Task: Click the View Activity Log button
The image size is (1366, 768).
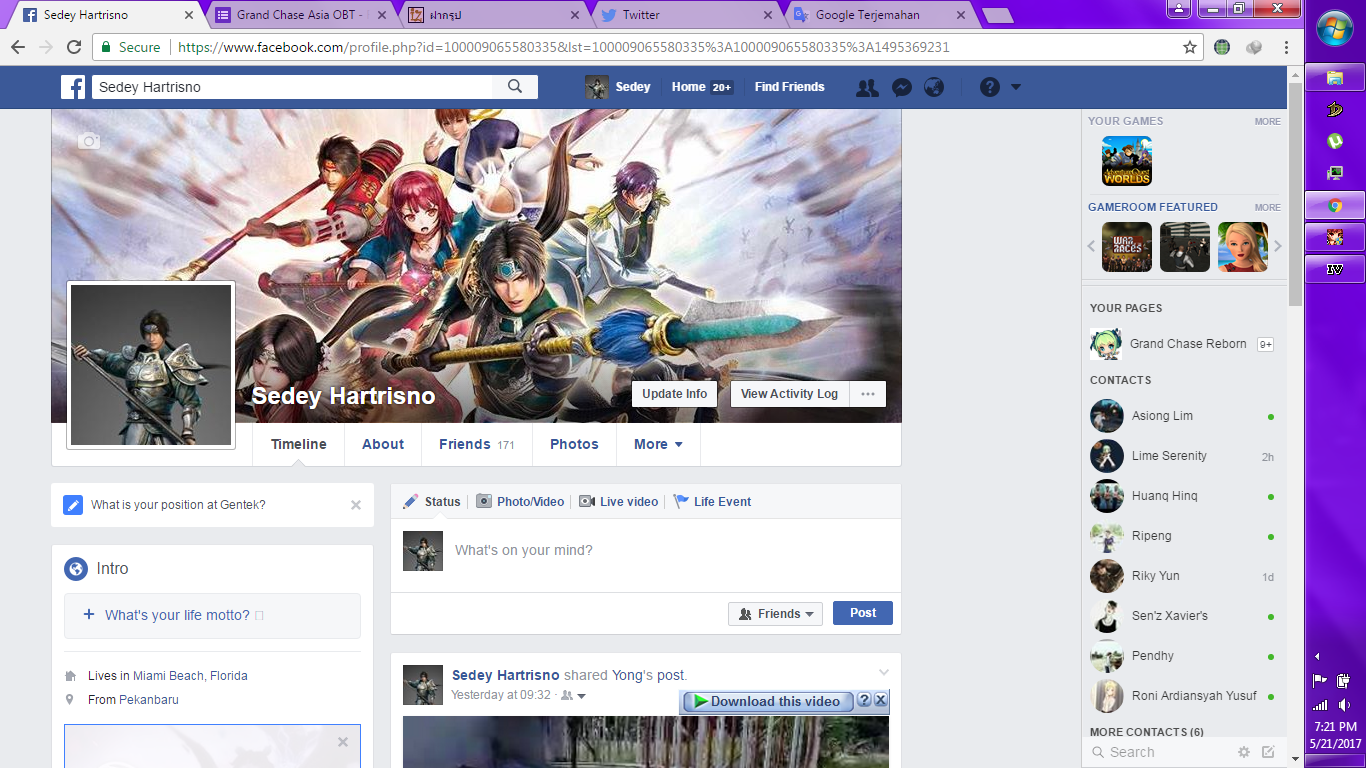Action: [x=789, y=394]
